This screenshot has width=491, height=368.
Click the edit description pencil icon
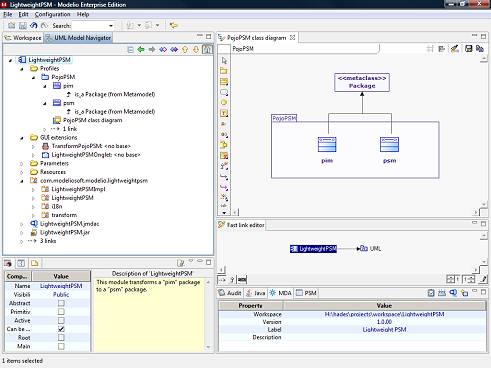click(181, 263)
